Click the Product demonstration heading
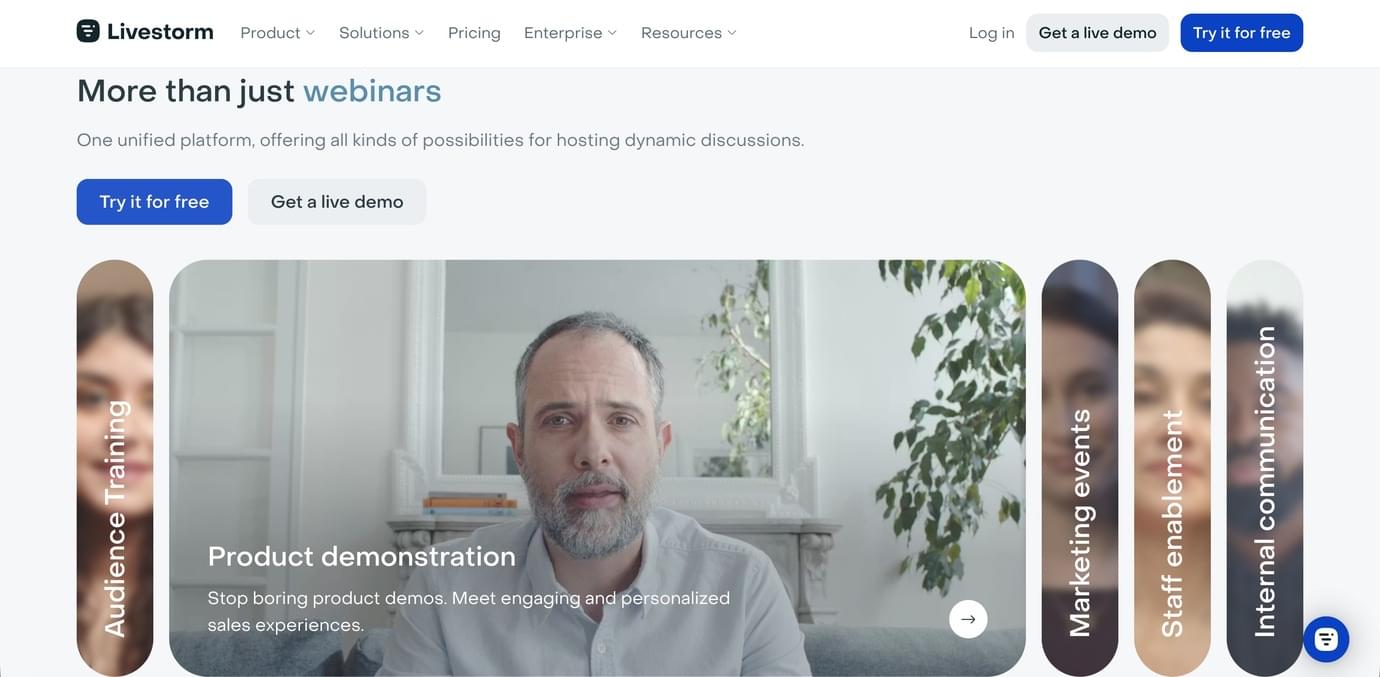 361,556
